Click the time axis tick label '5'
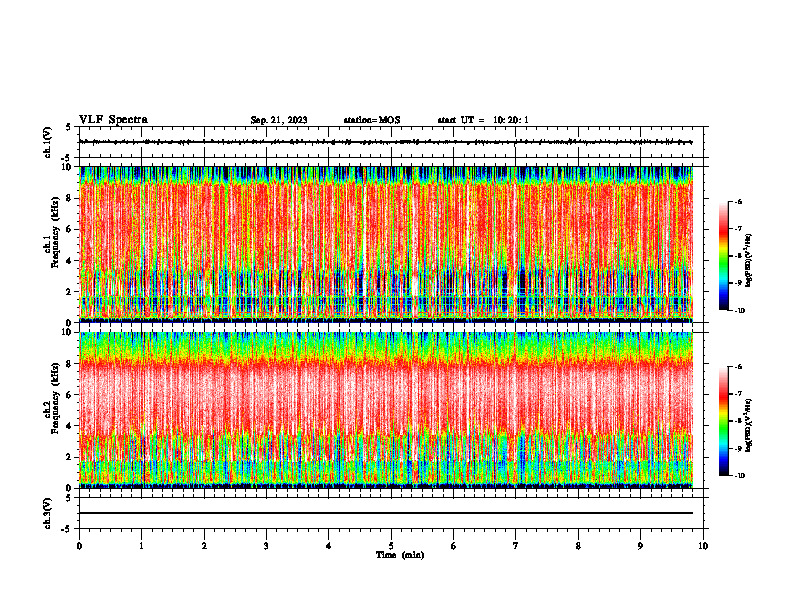792x612 pixels. coord(391,546)
